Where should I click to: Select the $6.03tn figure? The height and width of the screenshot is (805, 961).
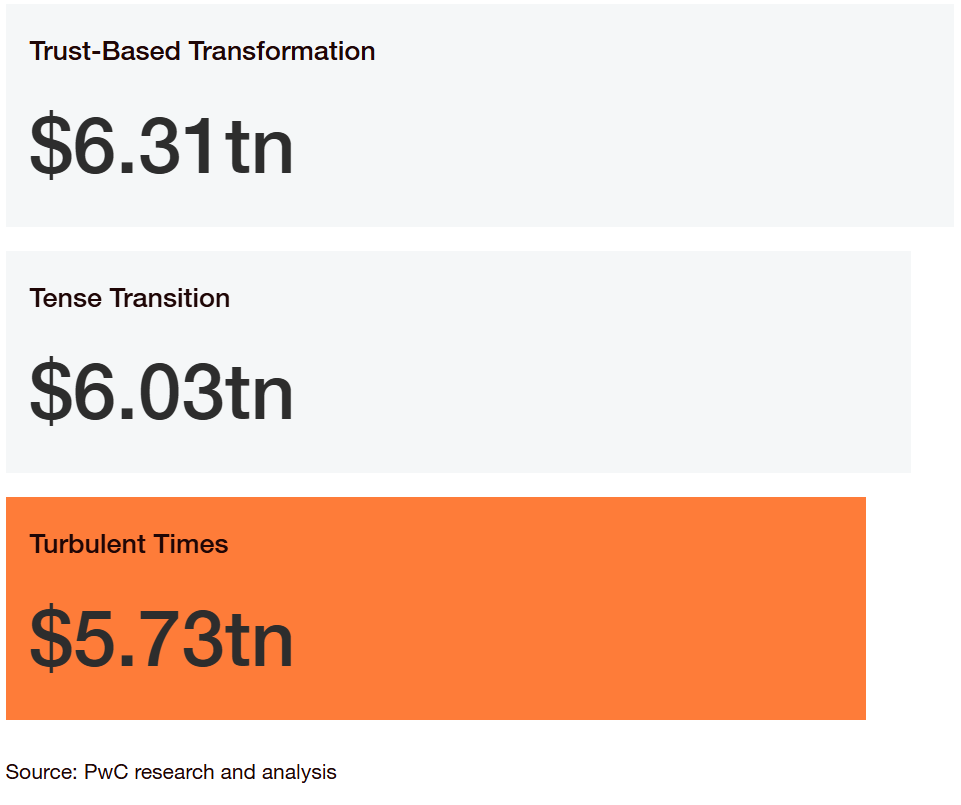(x=162, y=391)
